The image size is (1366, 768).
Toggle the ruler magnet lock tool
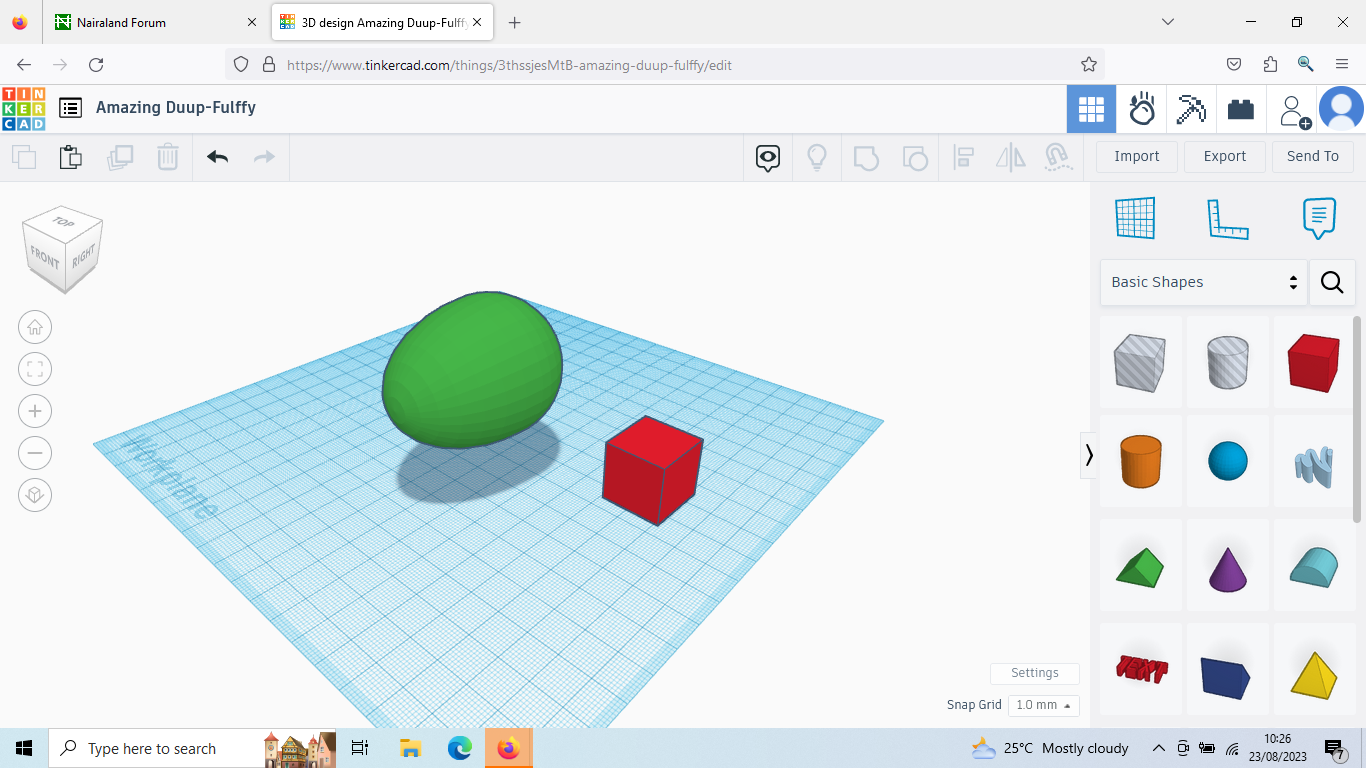tap(1057, 157)
